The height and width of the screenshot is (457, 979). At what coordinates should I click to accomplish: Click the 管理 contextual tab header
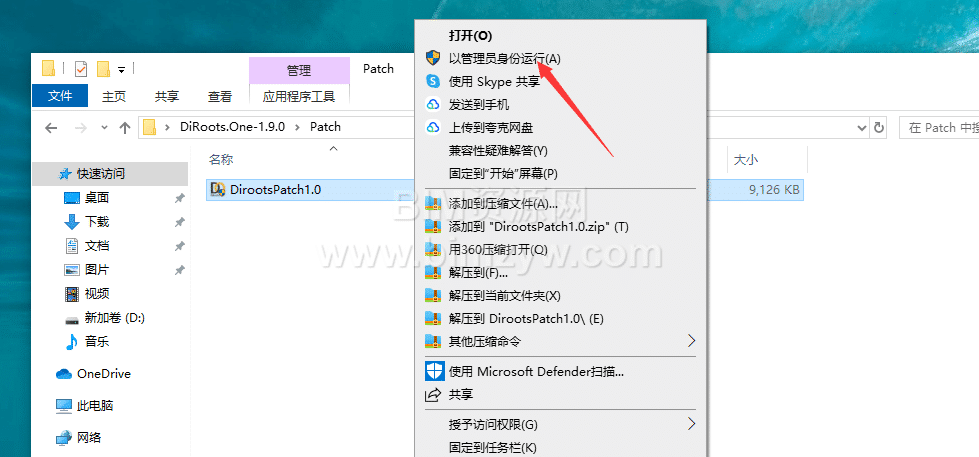[x=299, y=71]
